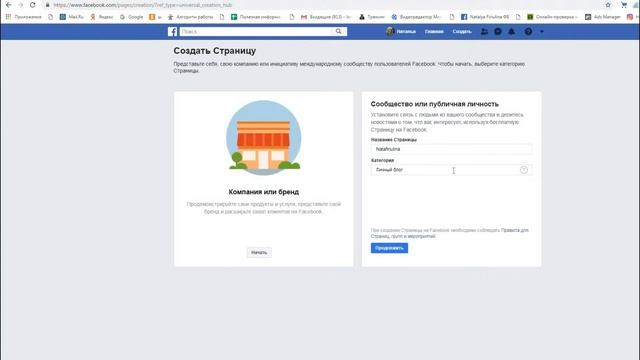
Task: Open the Видеоредактор bookmark
Action: point(416,17)
